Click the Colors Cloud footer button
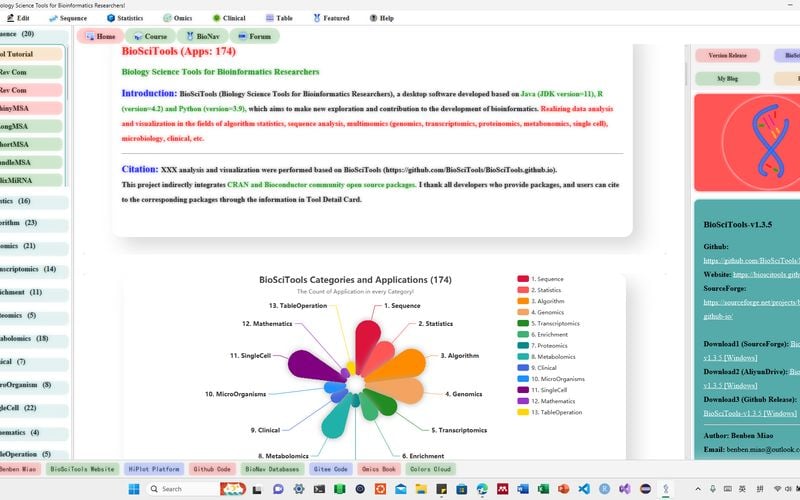800x500 pixels. click(x=430, y=469)
